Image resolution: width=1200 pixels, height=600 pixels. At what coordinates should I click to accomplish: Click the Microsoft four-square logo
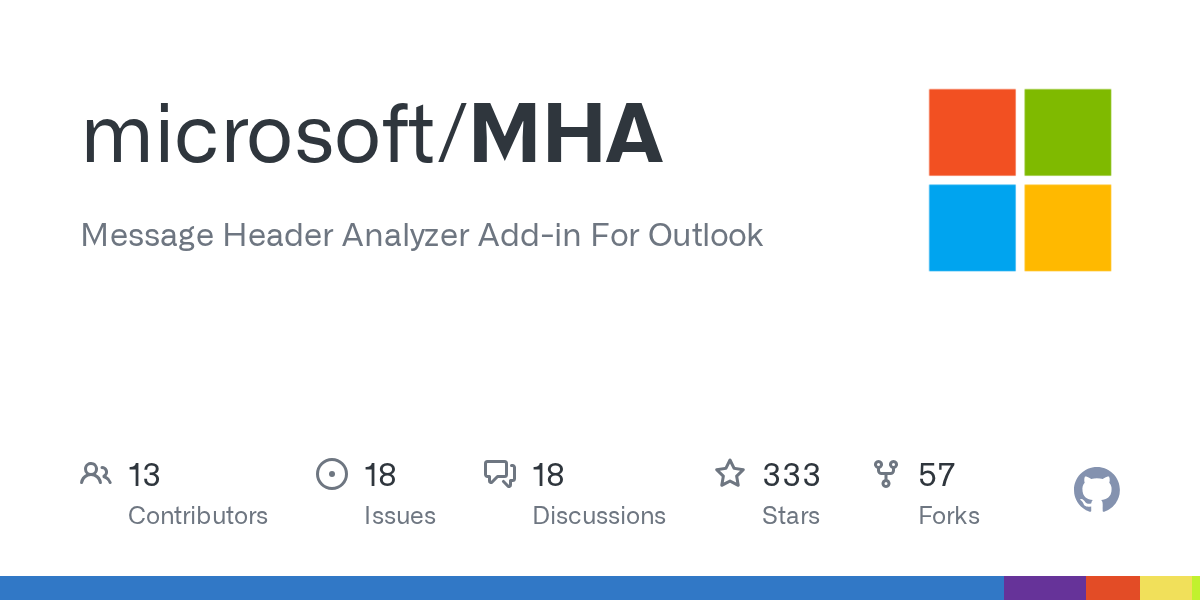[1020, 180]
